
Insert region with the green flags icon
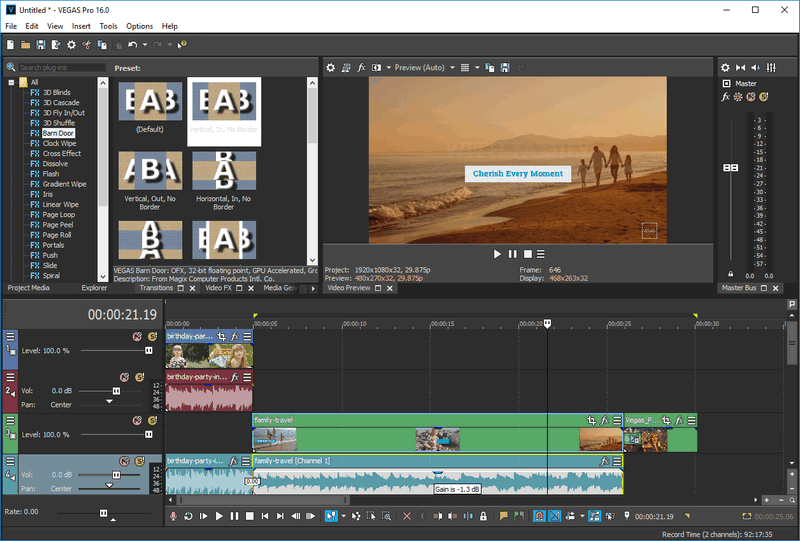[519, 516]
